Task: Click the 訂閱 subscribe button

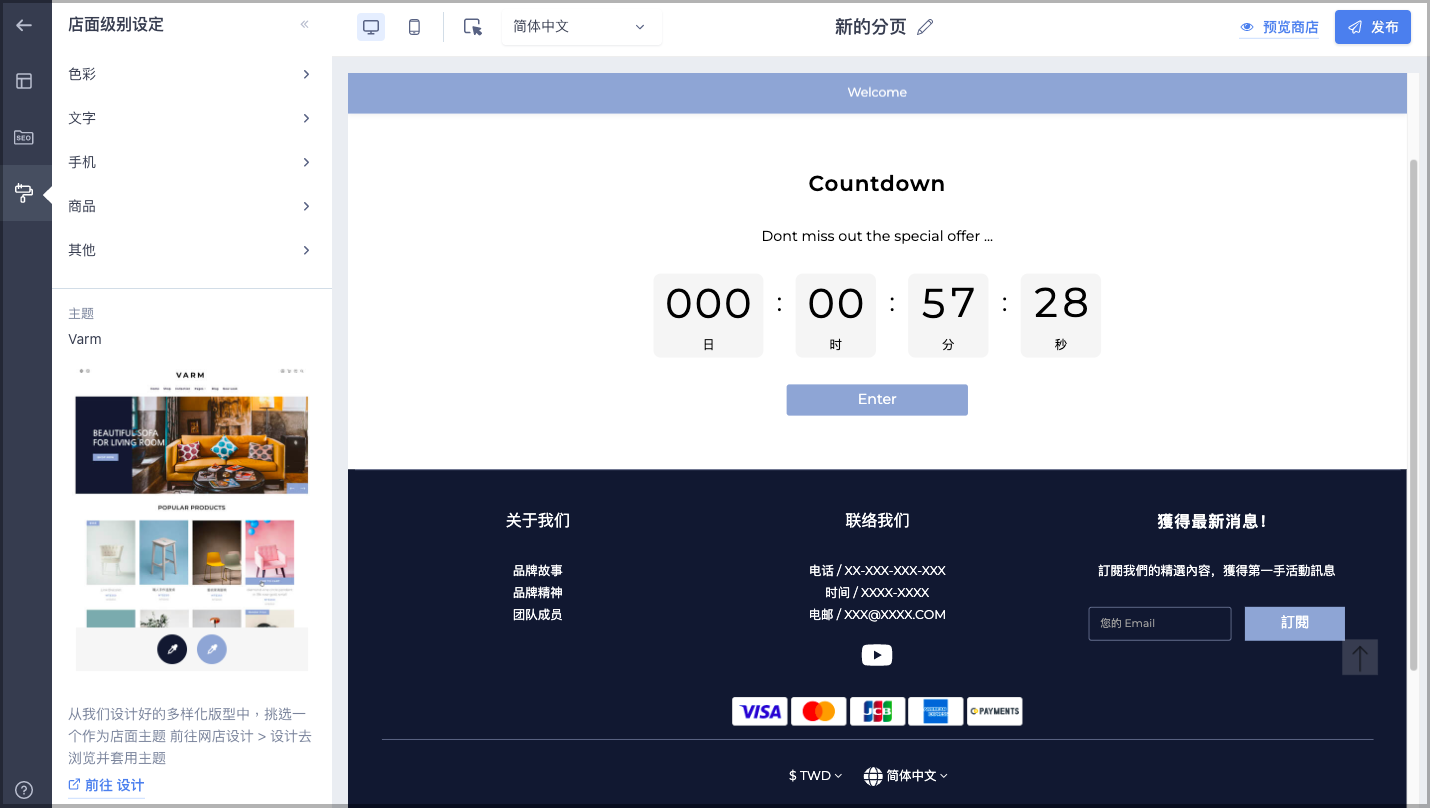Action: tap(1295, 623)
